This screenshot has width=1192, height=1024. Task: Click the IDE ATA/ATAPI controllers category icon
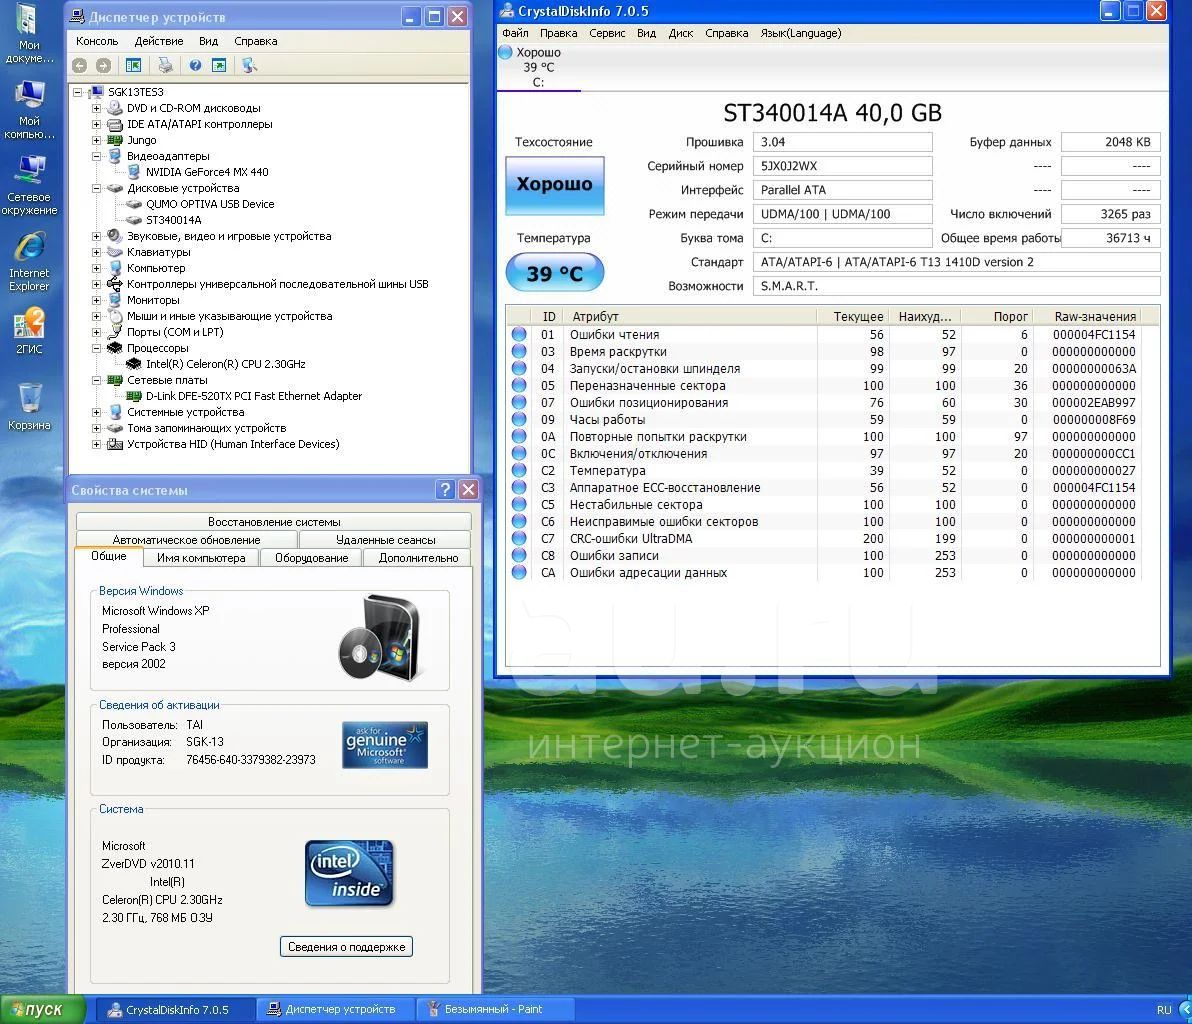click(115, 124)
